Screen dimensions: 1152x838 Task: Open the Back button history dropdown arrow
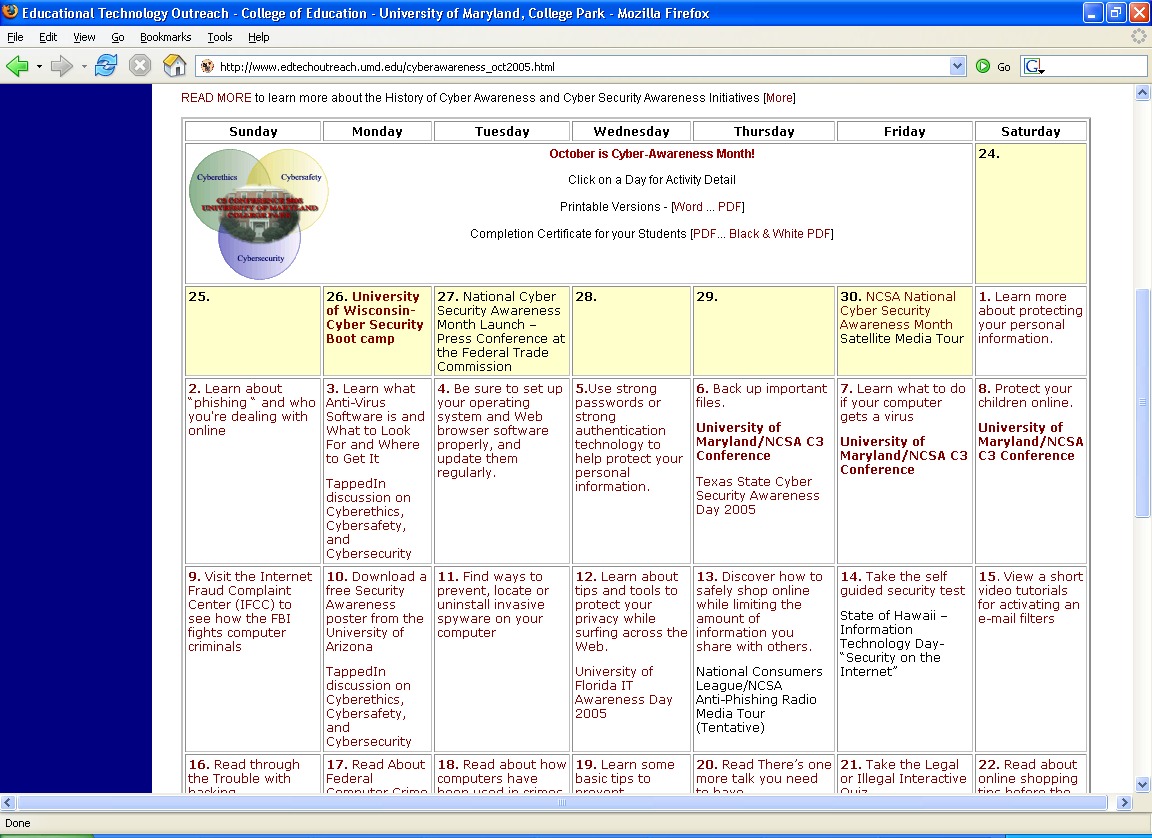(x=39, y=66)
